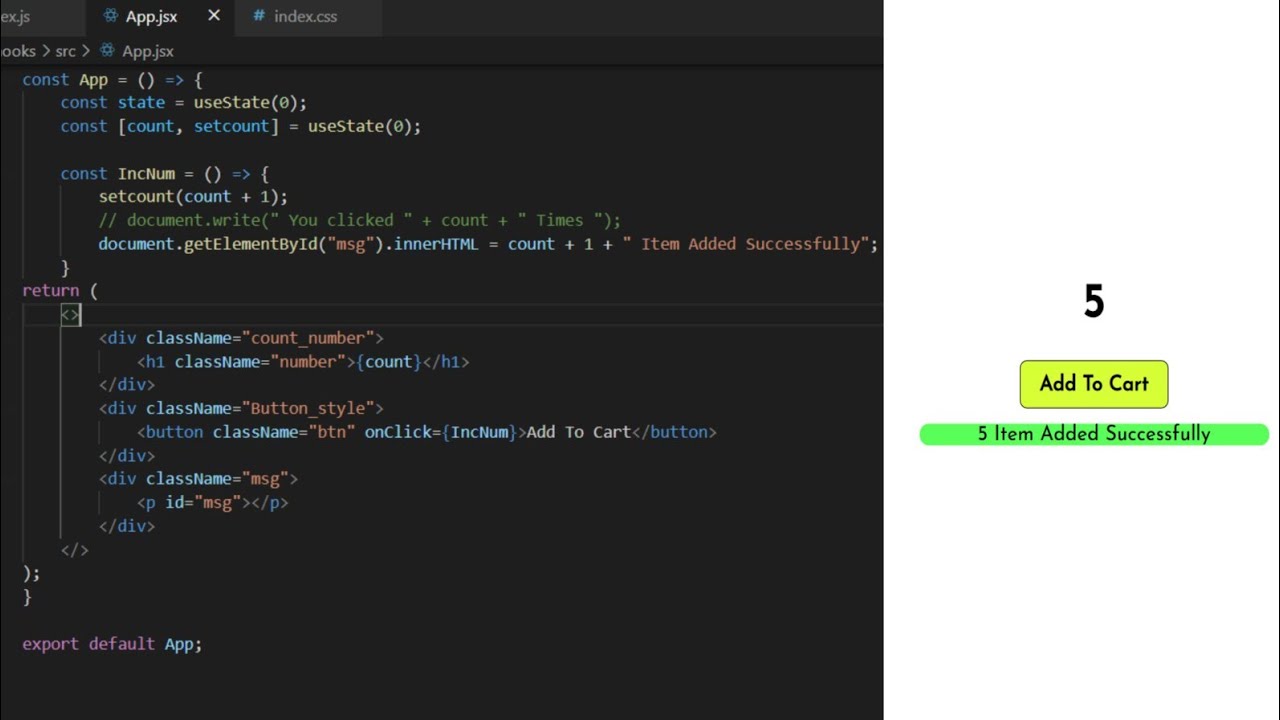The width and height of the screenshot is (1280, 720).
Task: Click the export default App line
Action: (x=112, y=644)
